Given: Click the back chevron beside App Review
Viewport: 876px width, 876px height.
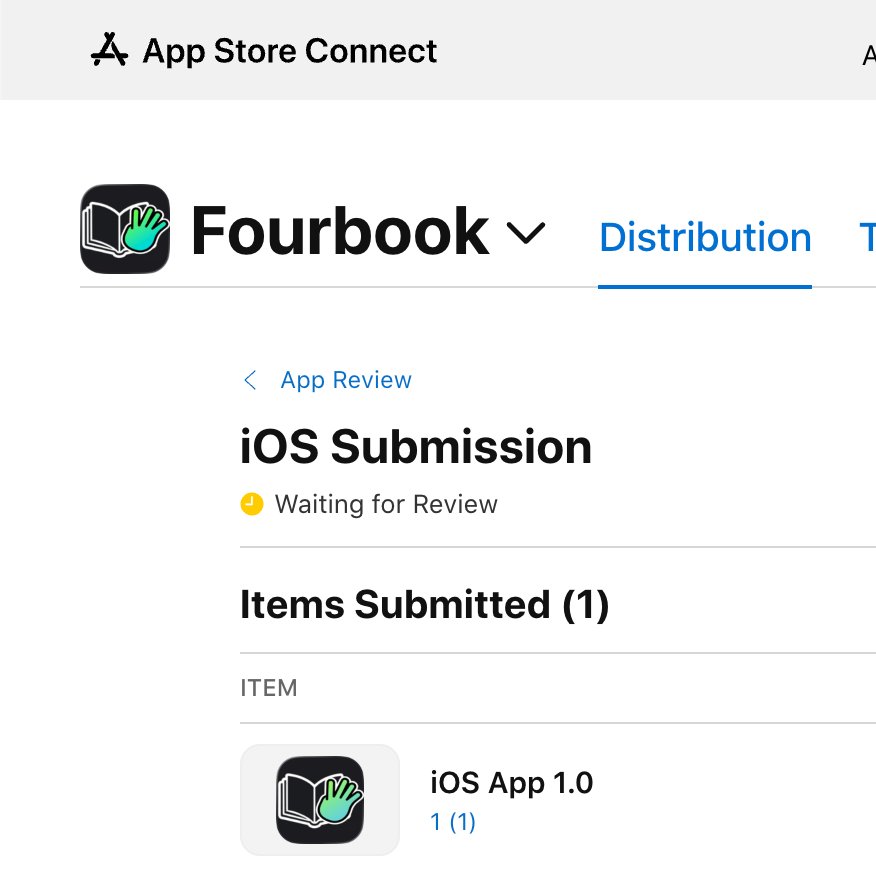Looking at the screenshot, I should point(250,380).
